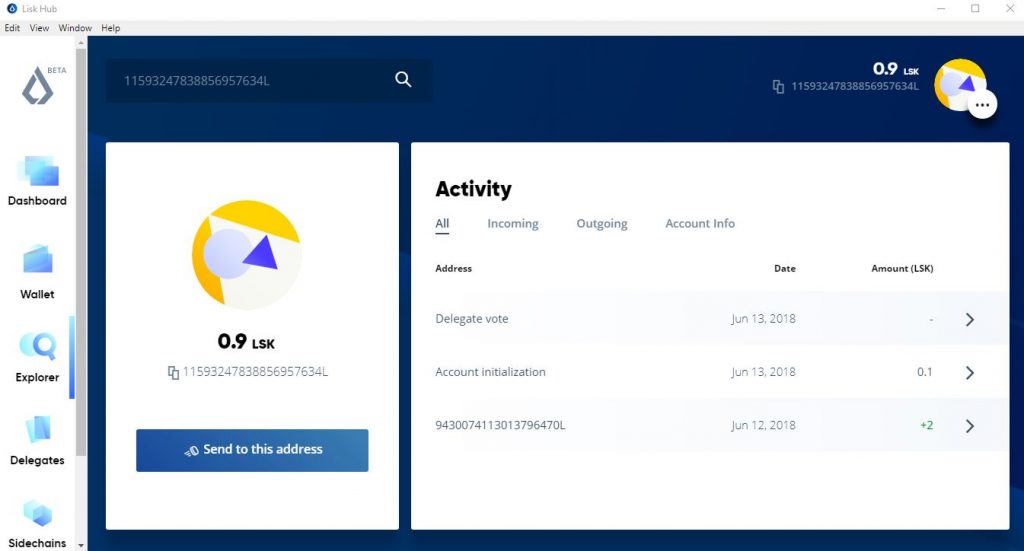The width and height of the screenshot is (1024, 551).
Task: Click the Lisk logo in sidebar
Action: (38, 87)
